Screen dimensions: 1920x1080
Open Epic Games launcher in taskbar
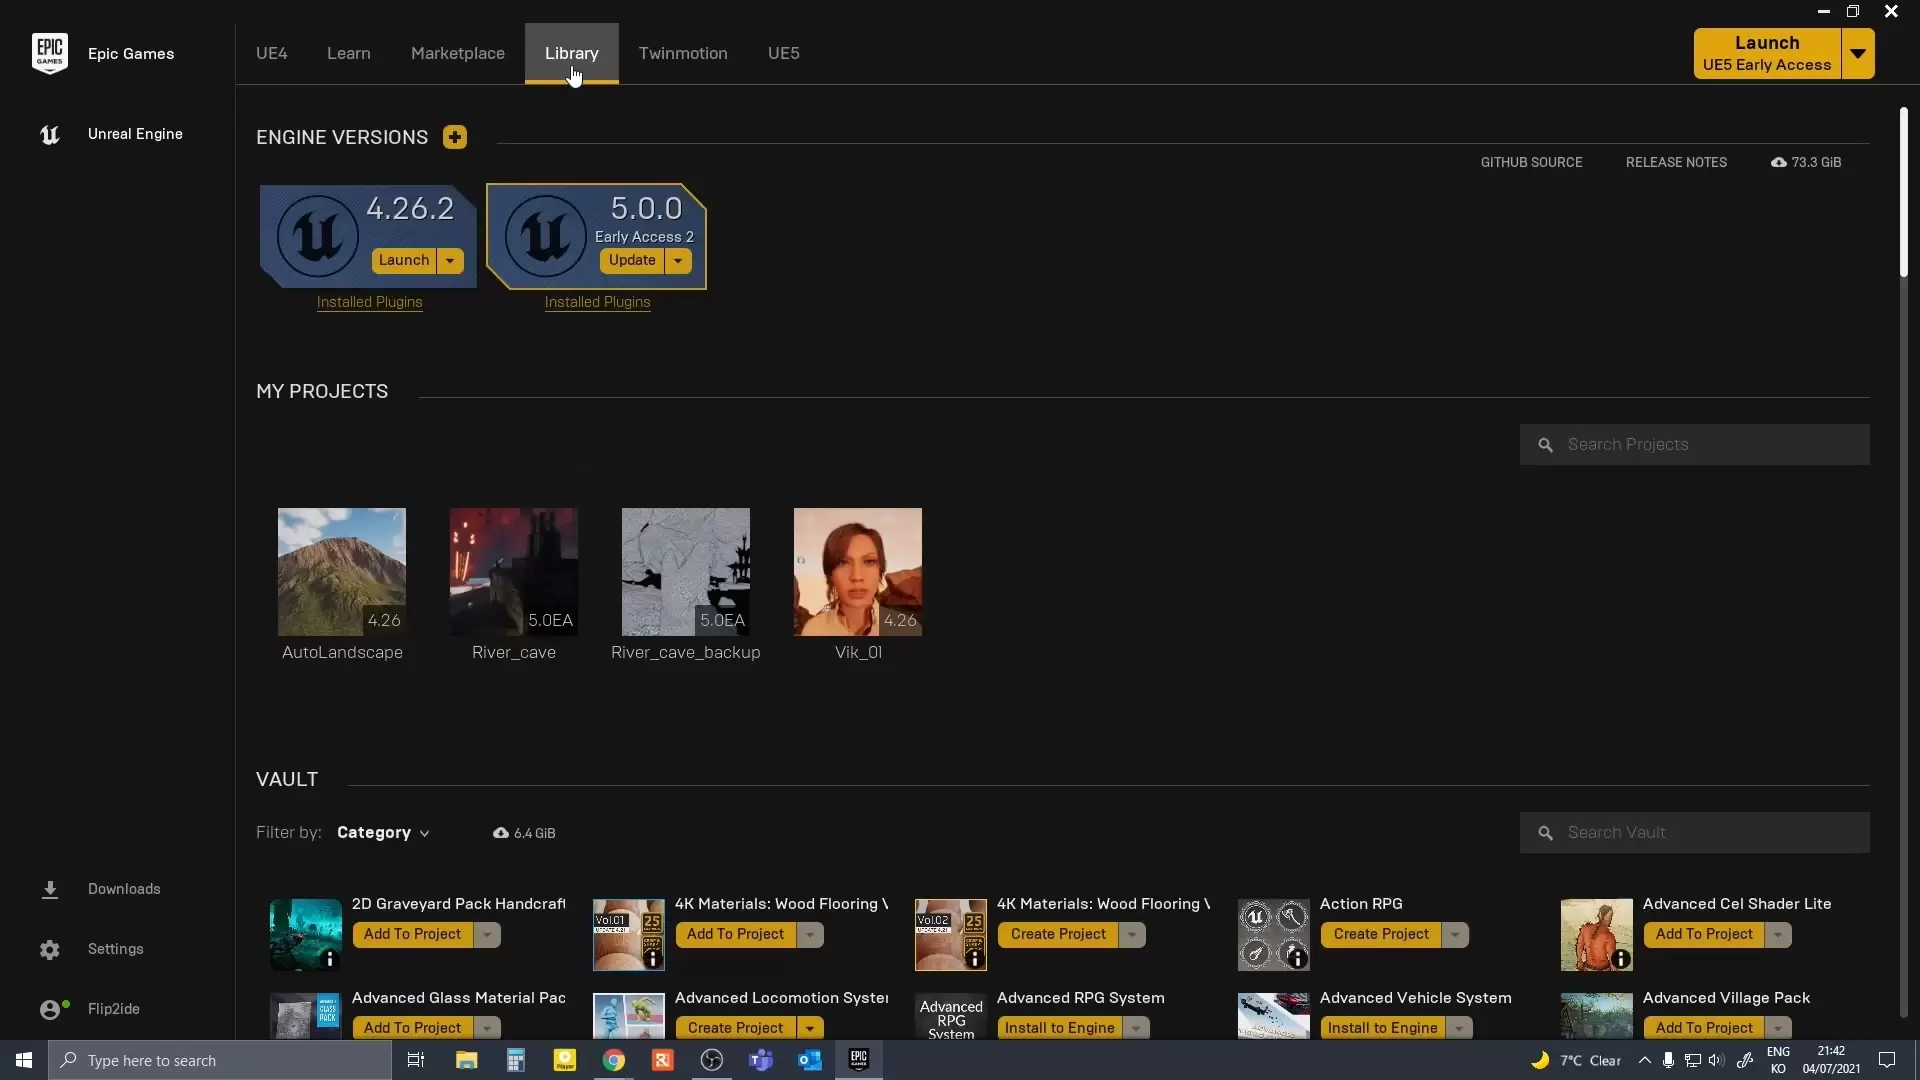[858, 1060]
